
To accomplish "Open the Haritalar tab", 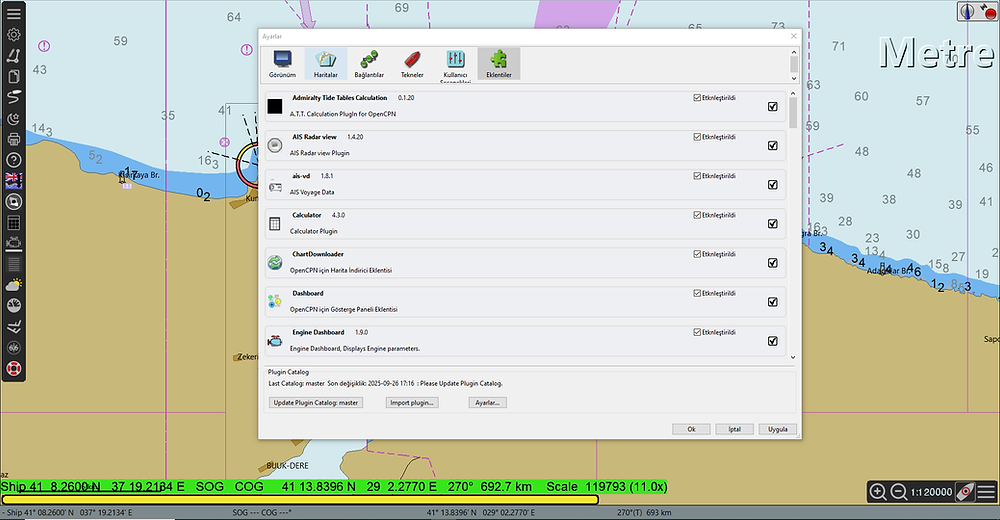I will coord(326,64).
